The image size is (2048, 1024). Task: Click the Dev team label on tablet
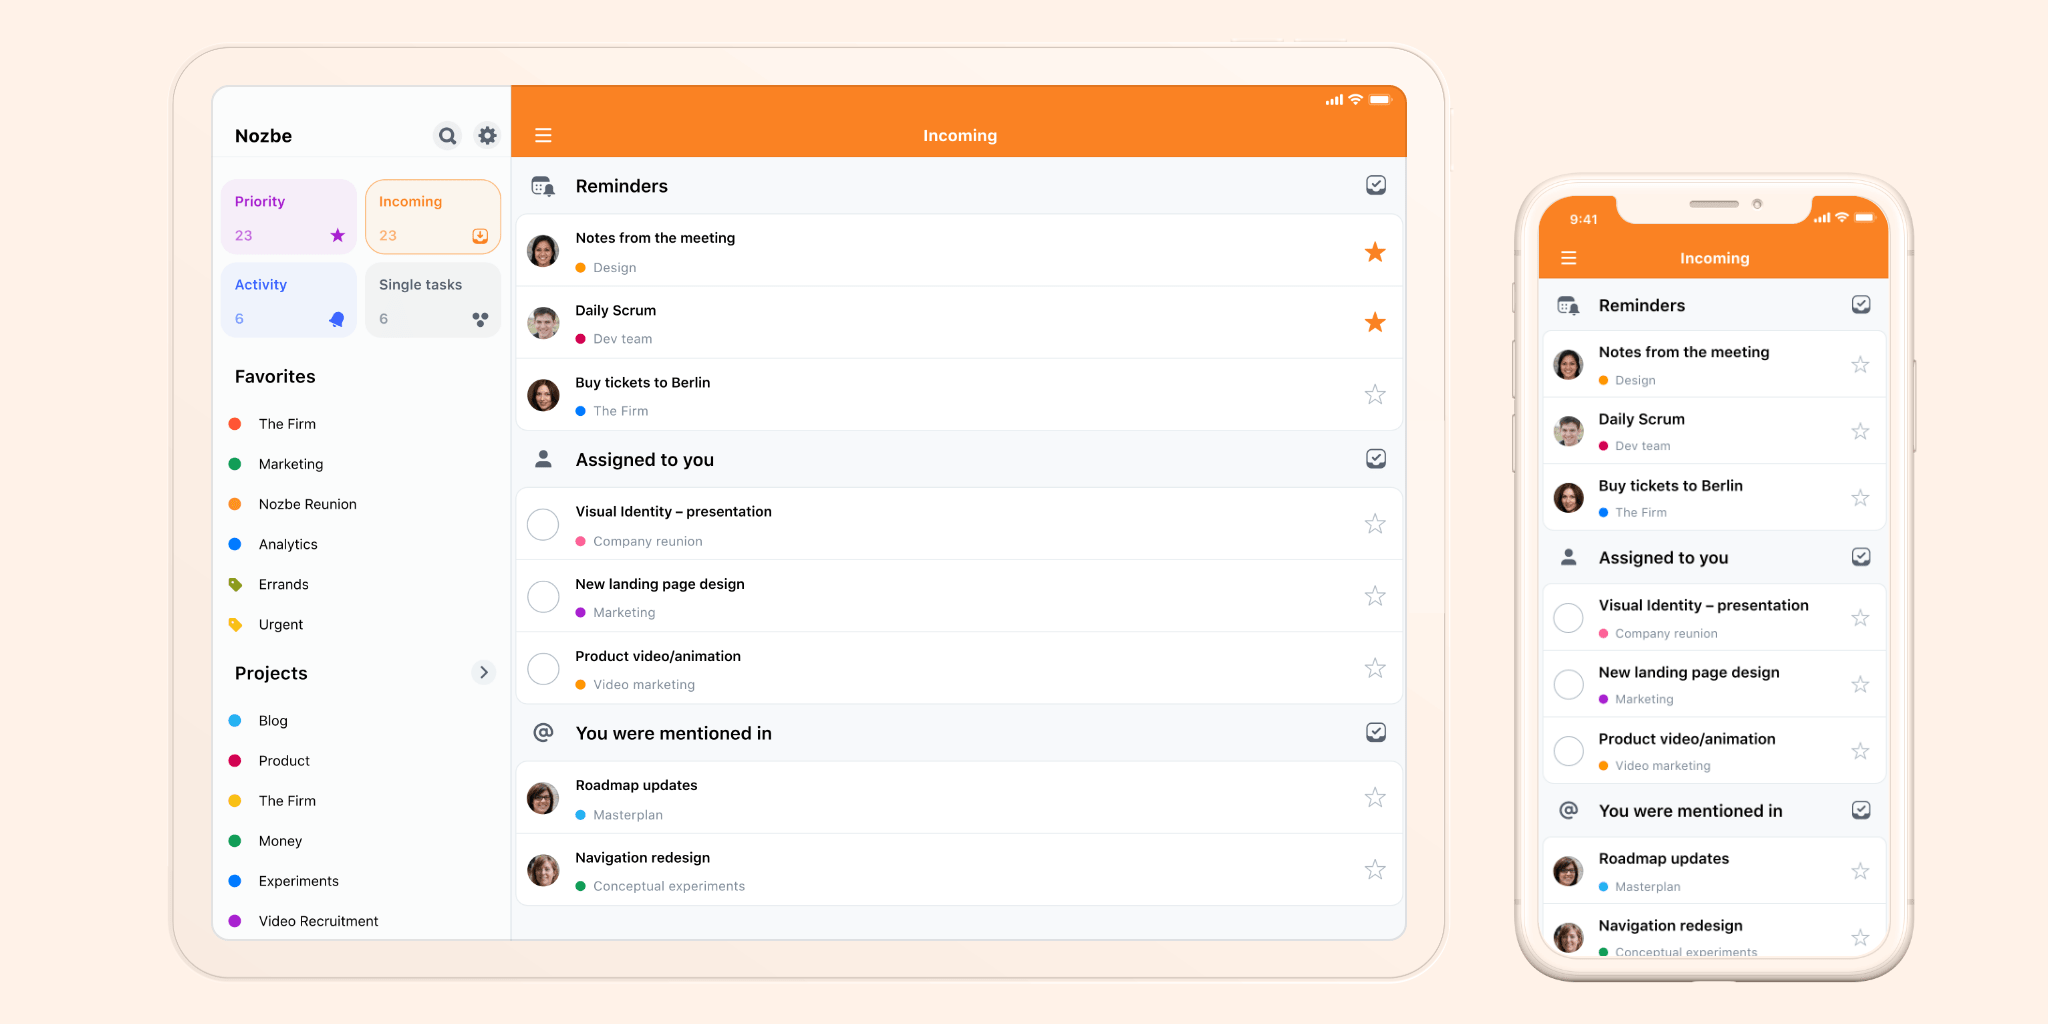[x=622, y=339]
